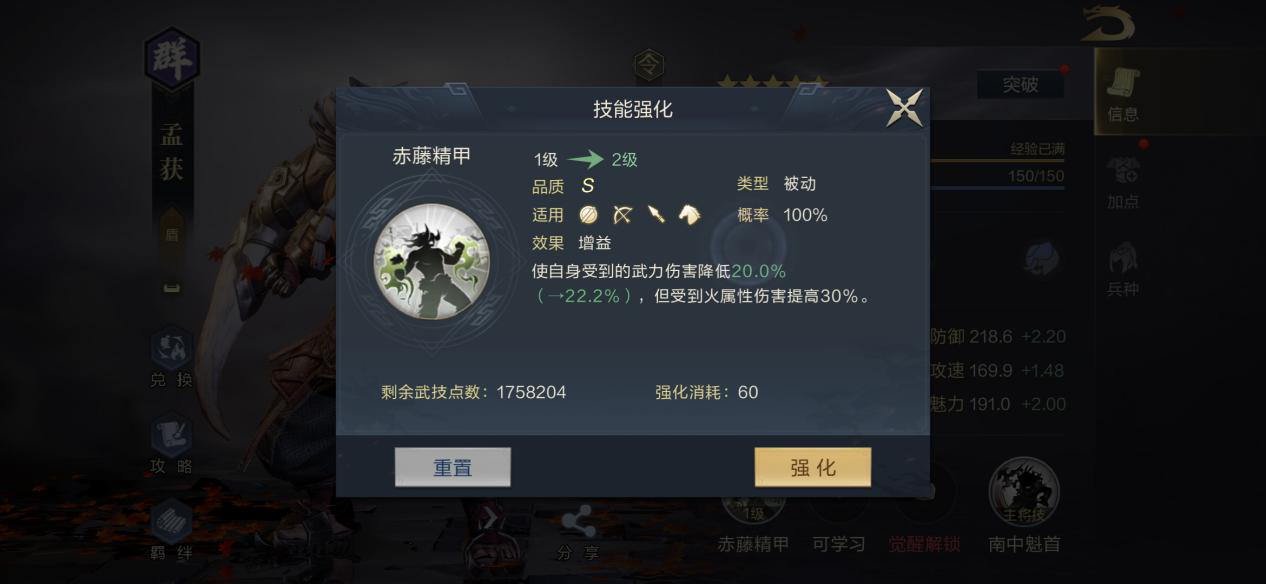The width and height of the screenshot is (1266, 584).
Task: Tap the 群 faction badge
Action: 171,60
